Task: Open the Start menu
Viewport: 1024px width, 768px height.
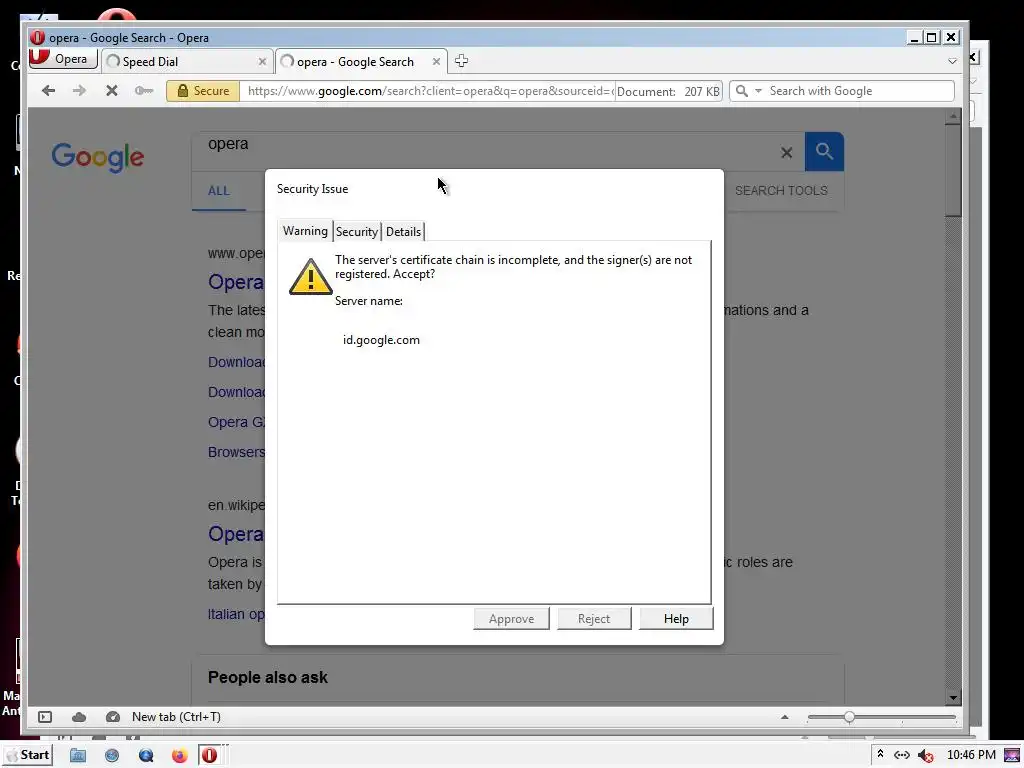Action: click(x=27, y=755)
